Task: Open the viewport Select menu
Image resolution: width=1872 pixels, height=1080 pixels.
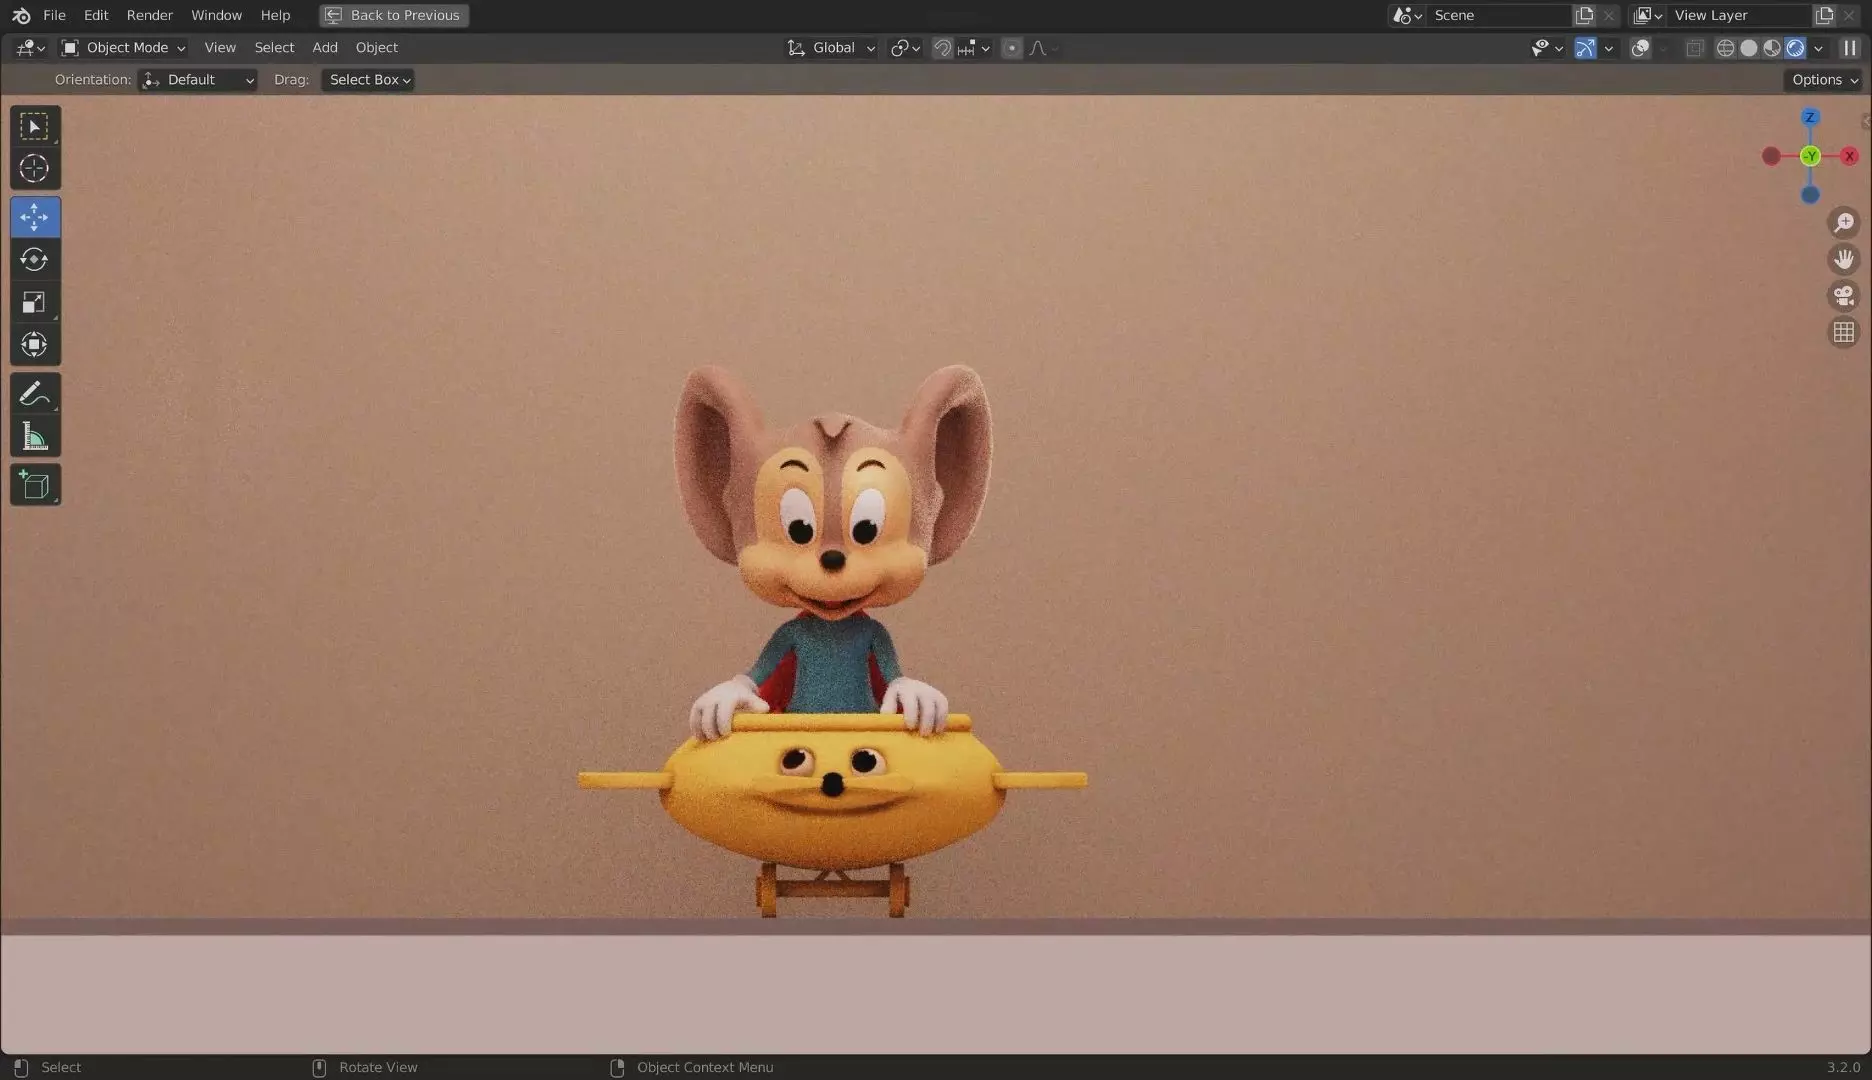Action: [x=274, y=48]
